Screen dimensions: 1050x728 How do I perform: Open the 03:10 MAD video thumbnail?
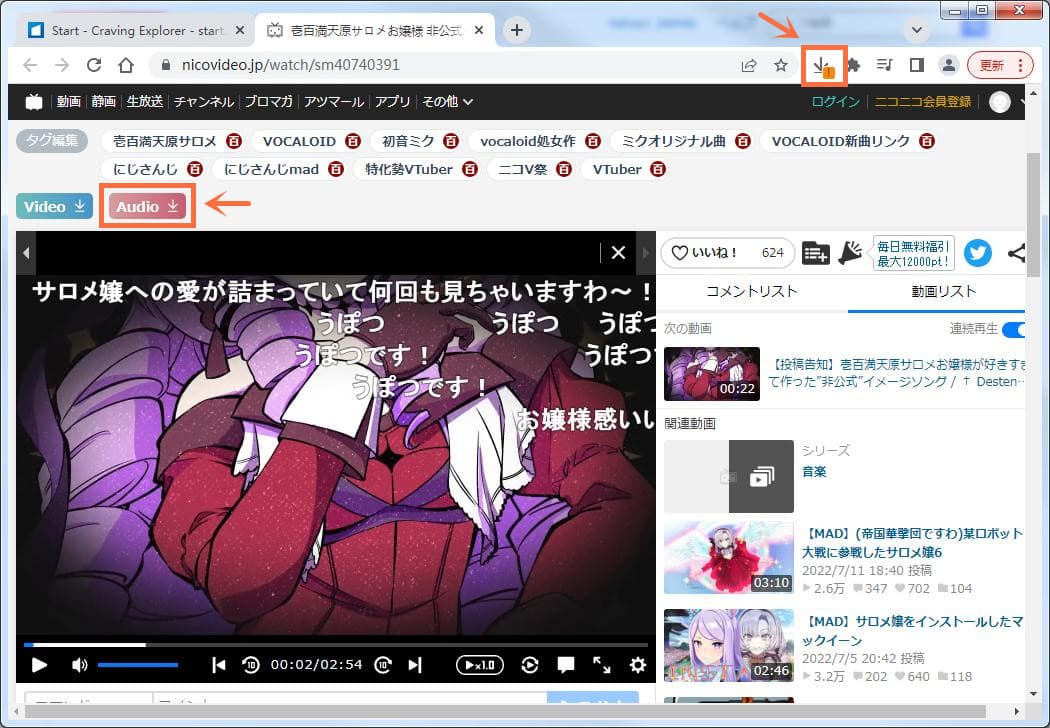(729, 558)
